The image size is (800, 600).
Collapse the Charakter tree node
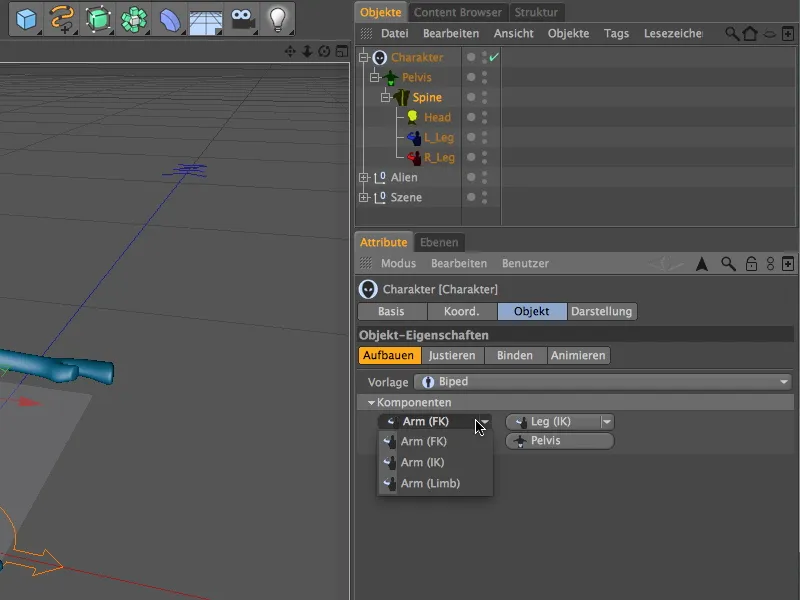pyautogui.click(x=363, y=58)
